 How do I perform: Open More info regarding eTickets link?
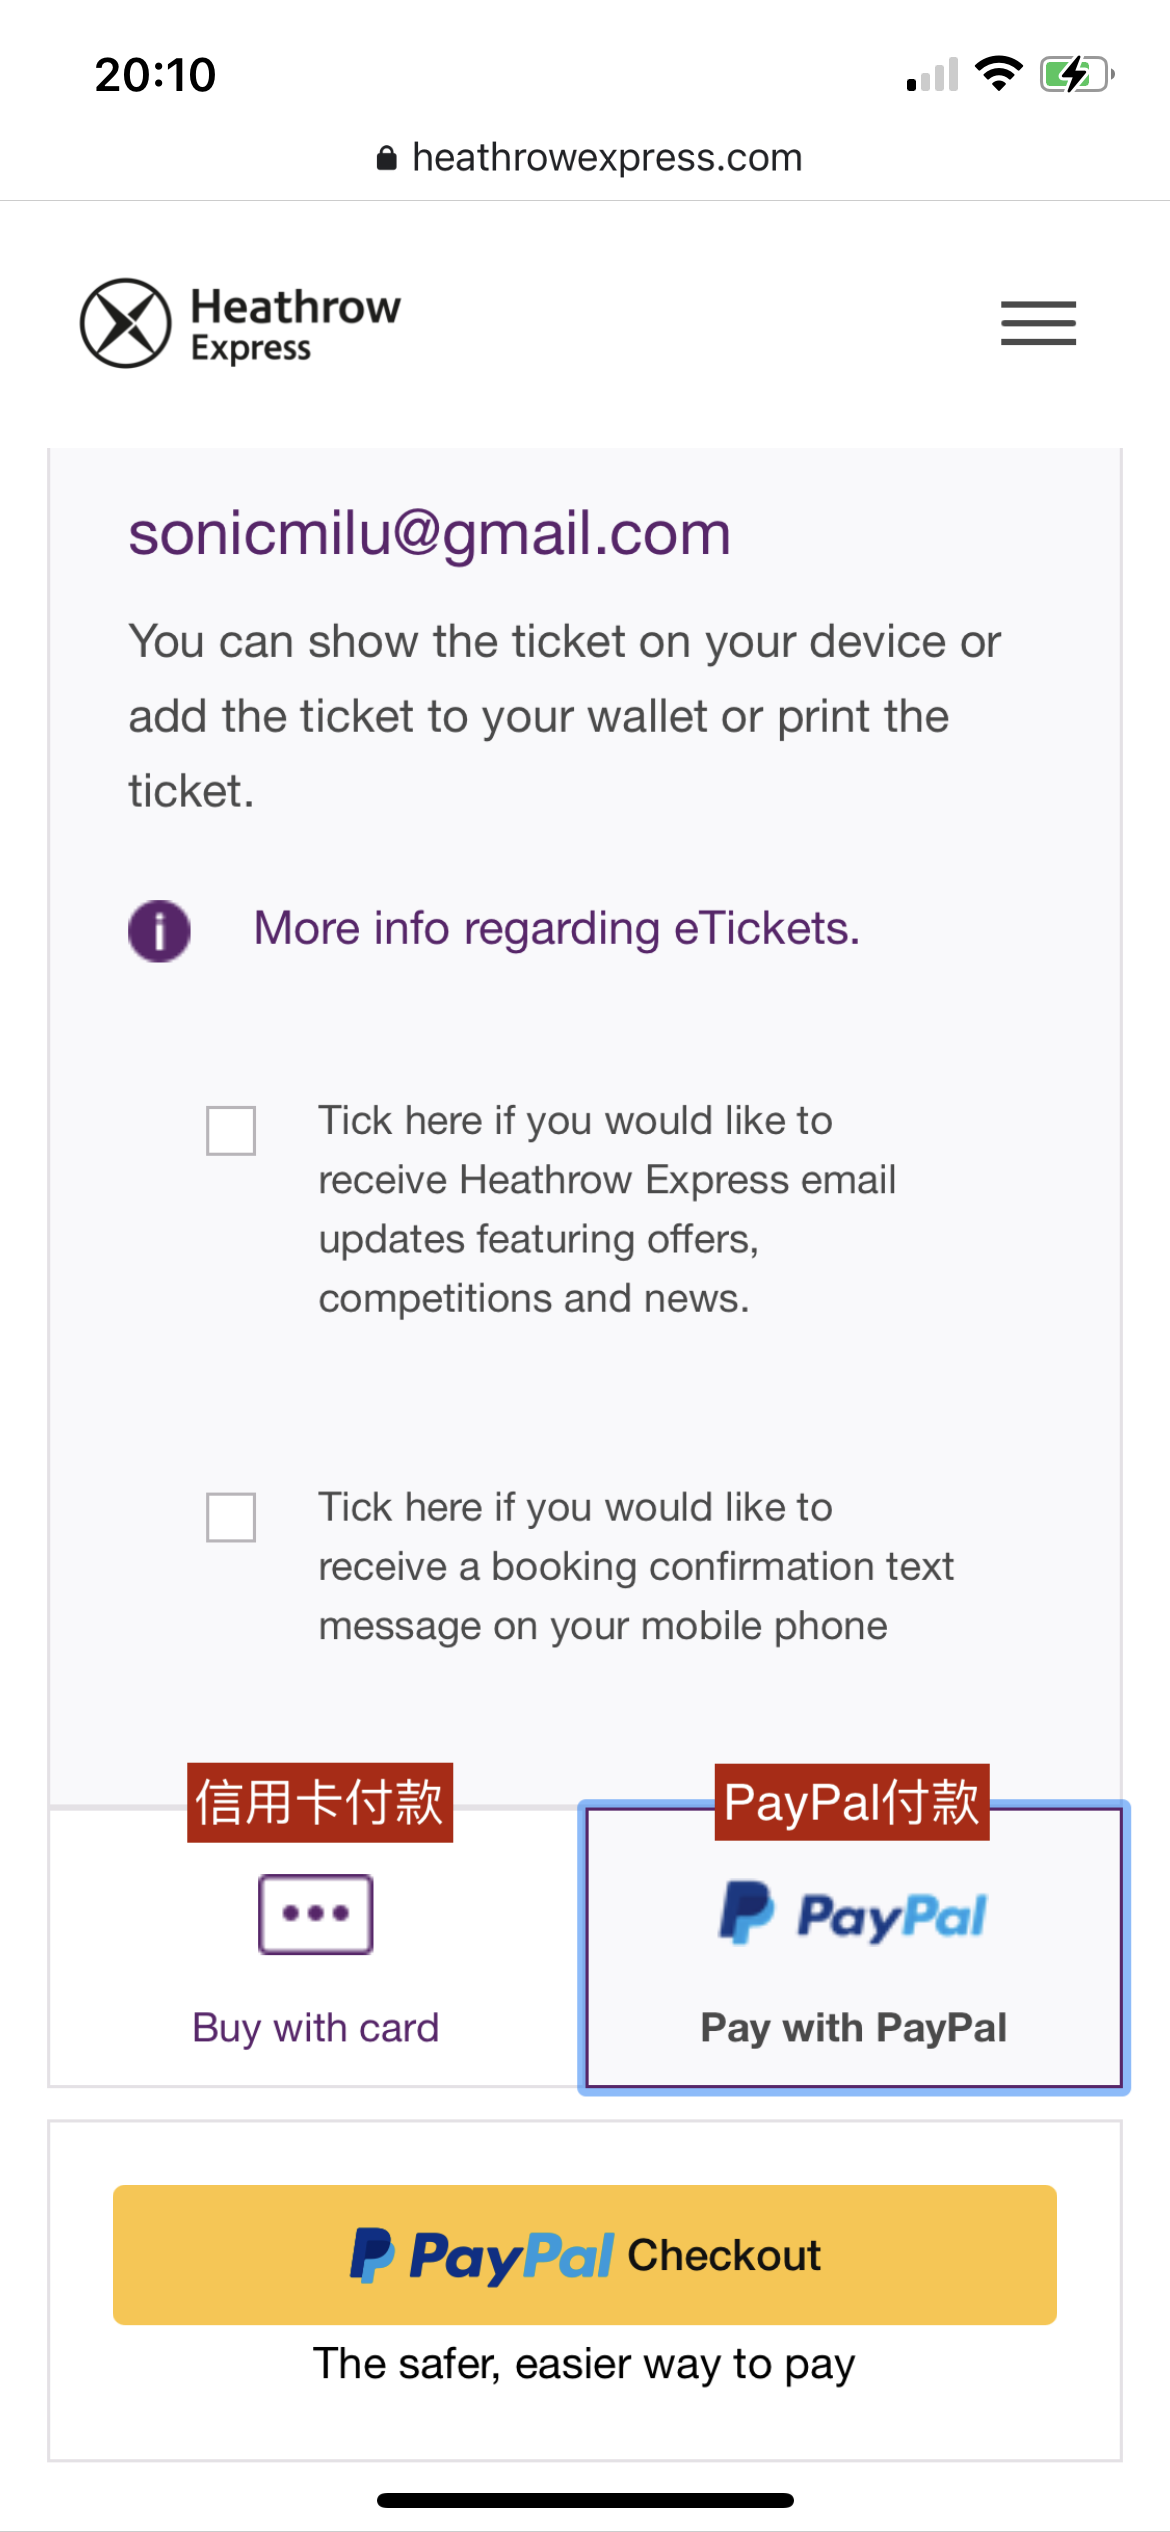coord(557,928)
